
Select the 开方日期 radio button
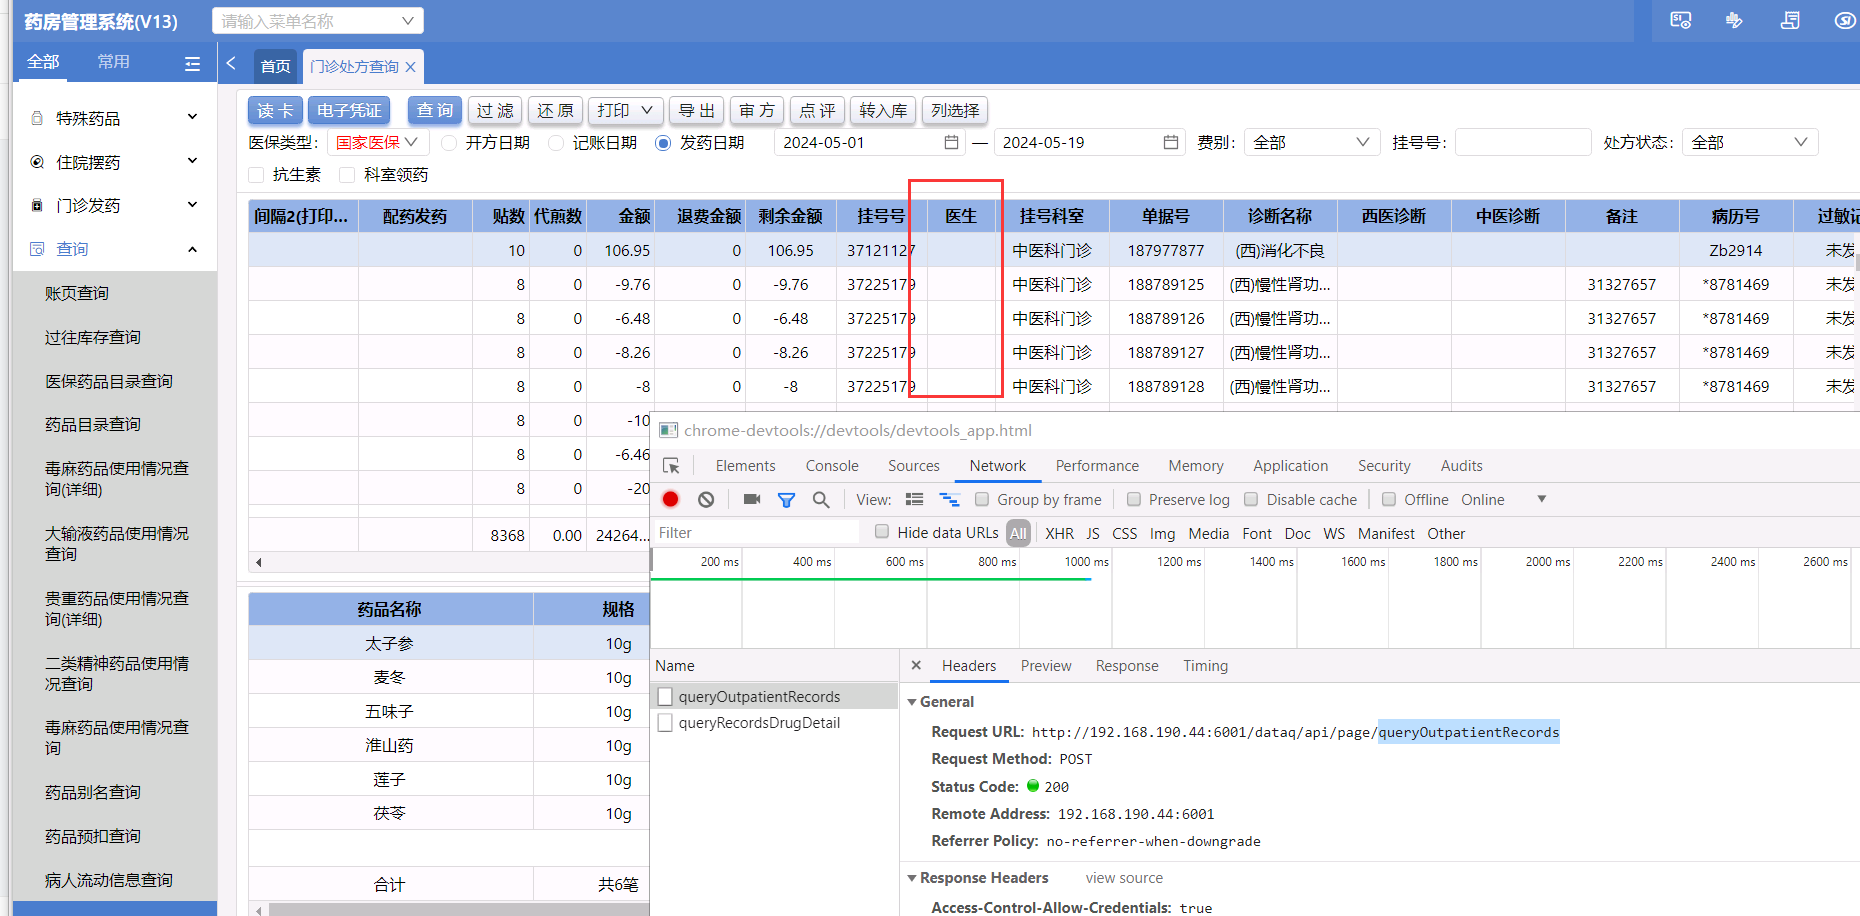tap(450, 143)
